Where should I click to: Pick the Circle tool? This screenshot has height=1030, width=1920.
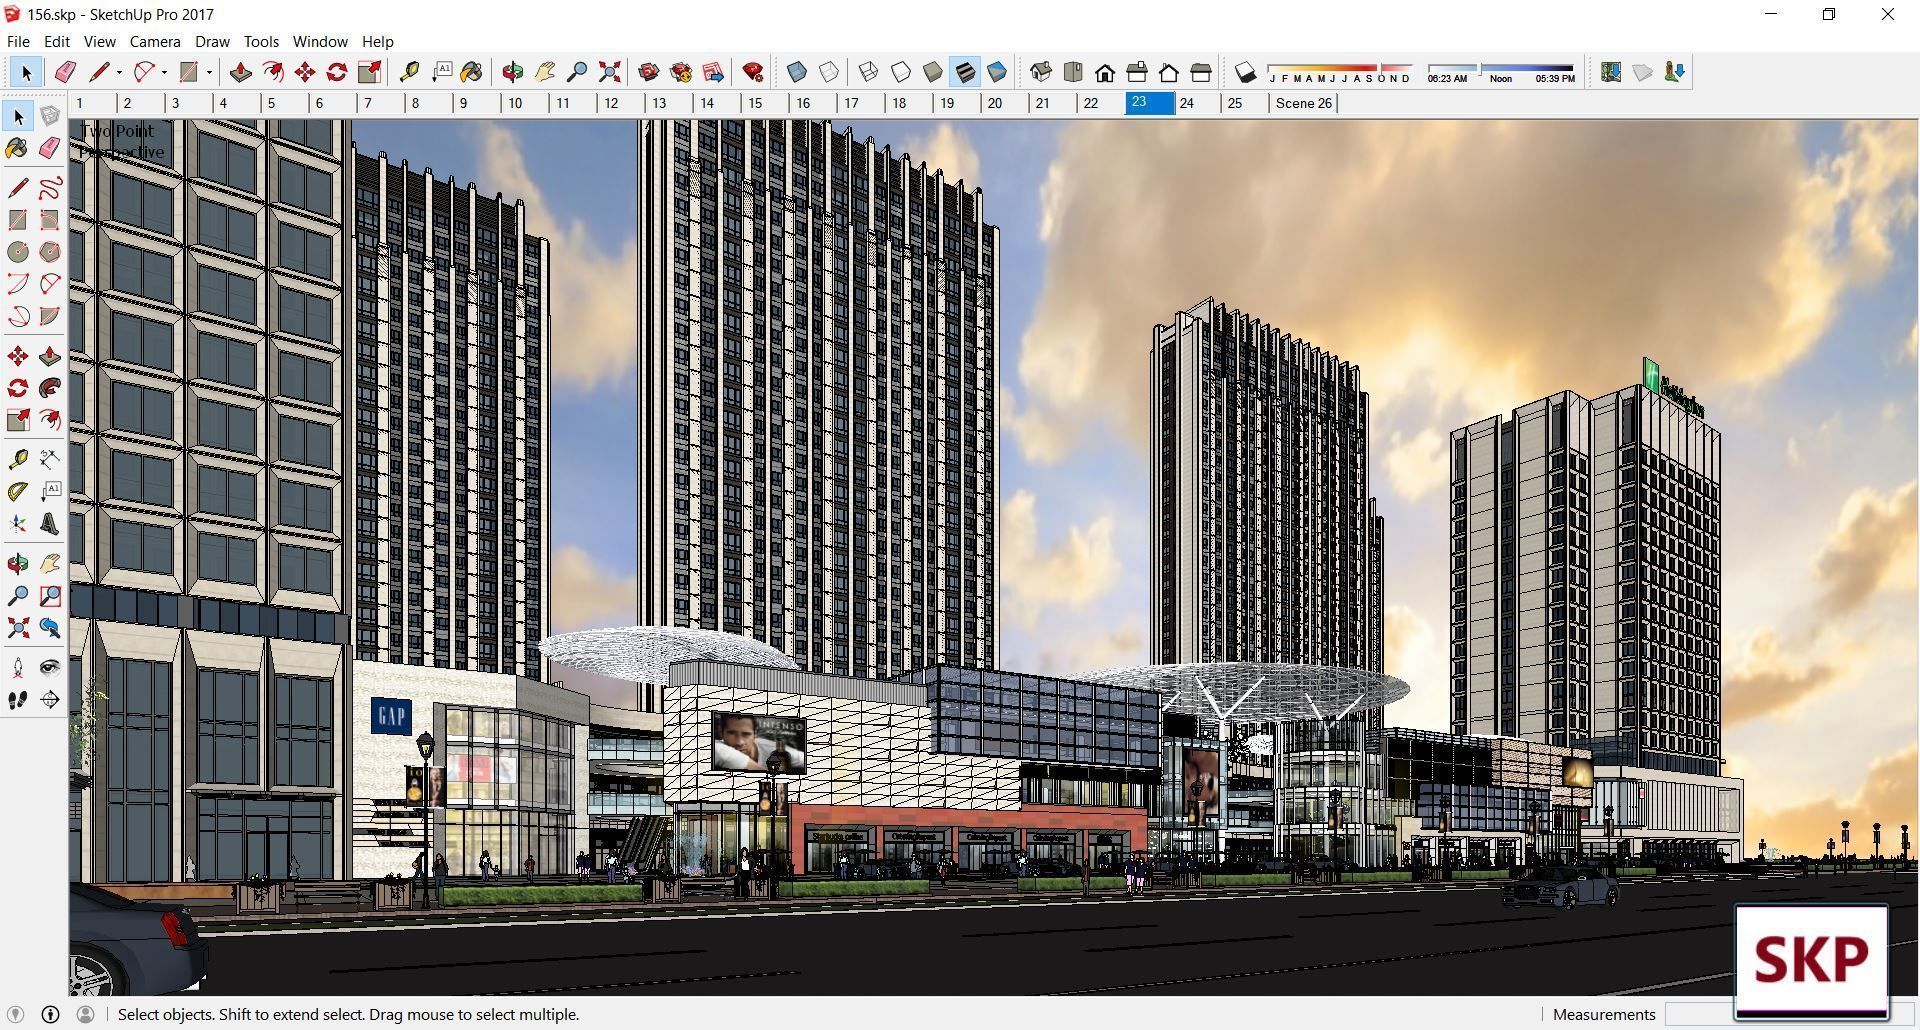18,252
